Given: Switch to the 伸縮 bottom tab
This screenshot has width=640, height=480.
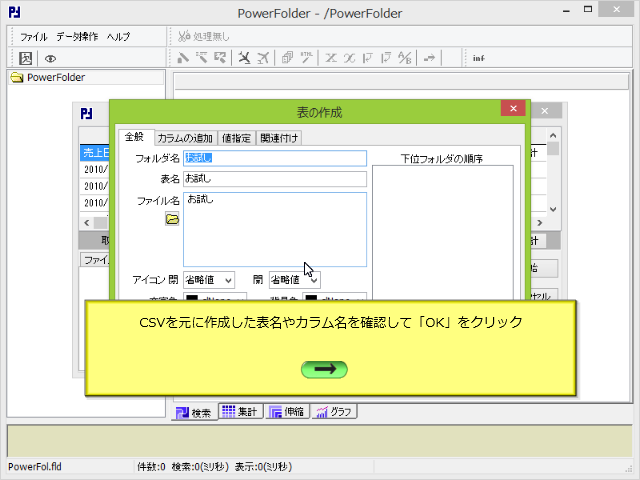Looking at the screenshot, I should point(287,411).
